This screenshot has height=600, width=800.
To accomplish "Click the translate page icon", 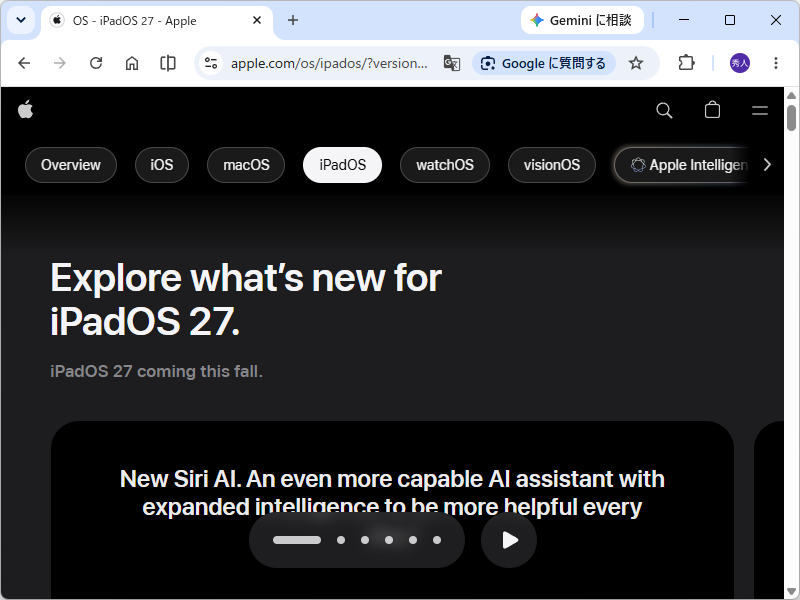I will (x=452, y=63).
